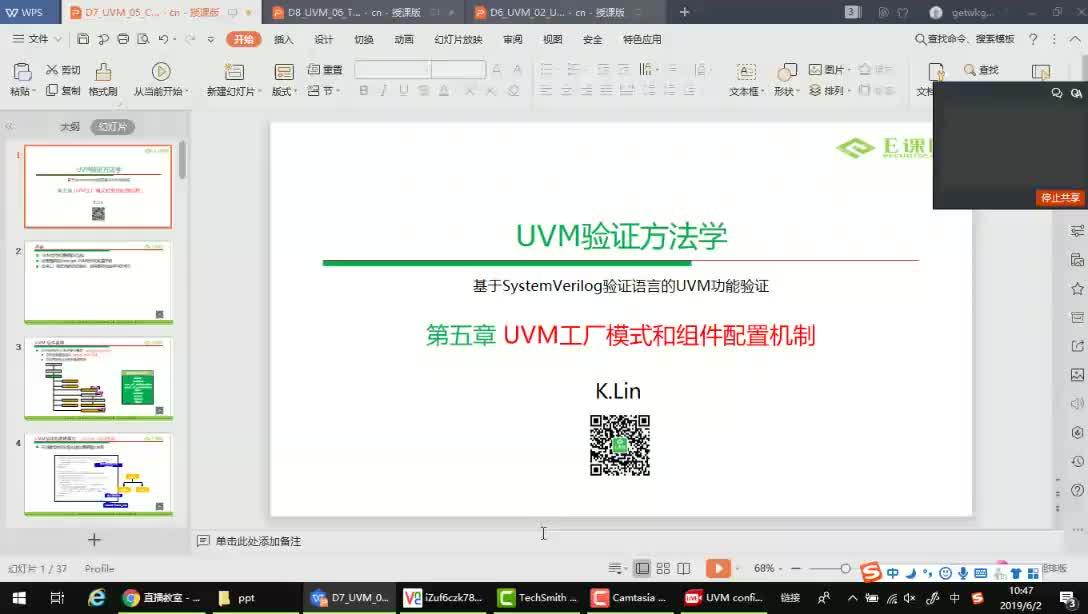
Task: Open the quick access toolbar customize arrow
Action: (210, 40)
